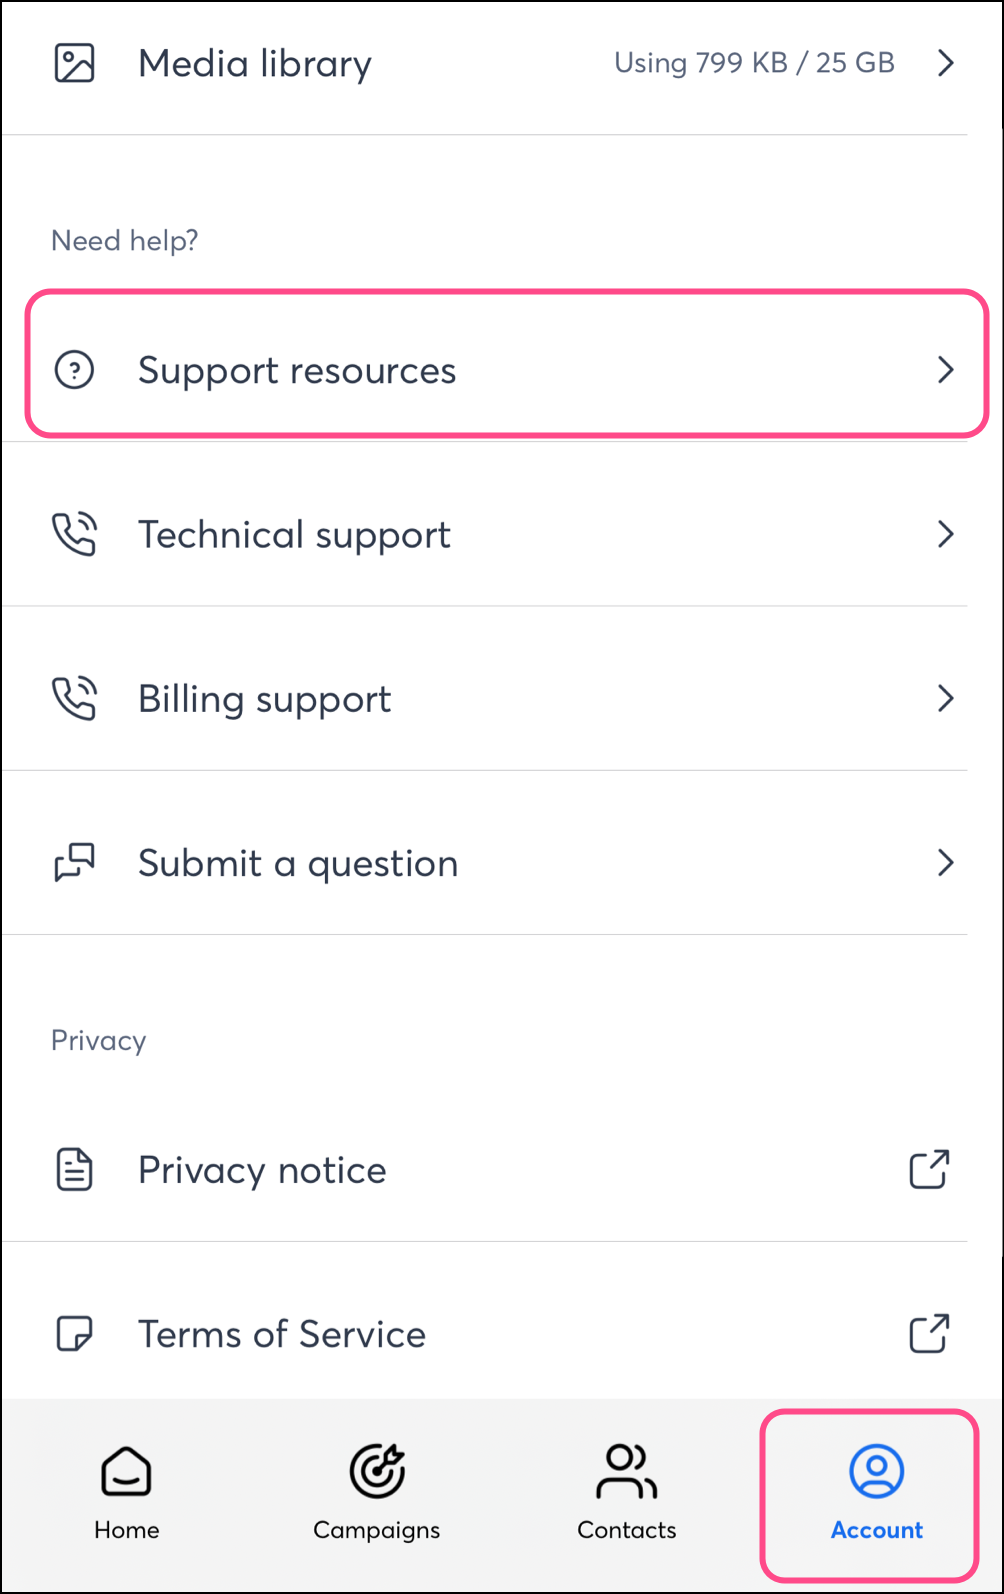This screenshot has width=1004, height=1594.
Task: Tap the Media library image icon
Action: point(74,63)
